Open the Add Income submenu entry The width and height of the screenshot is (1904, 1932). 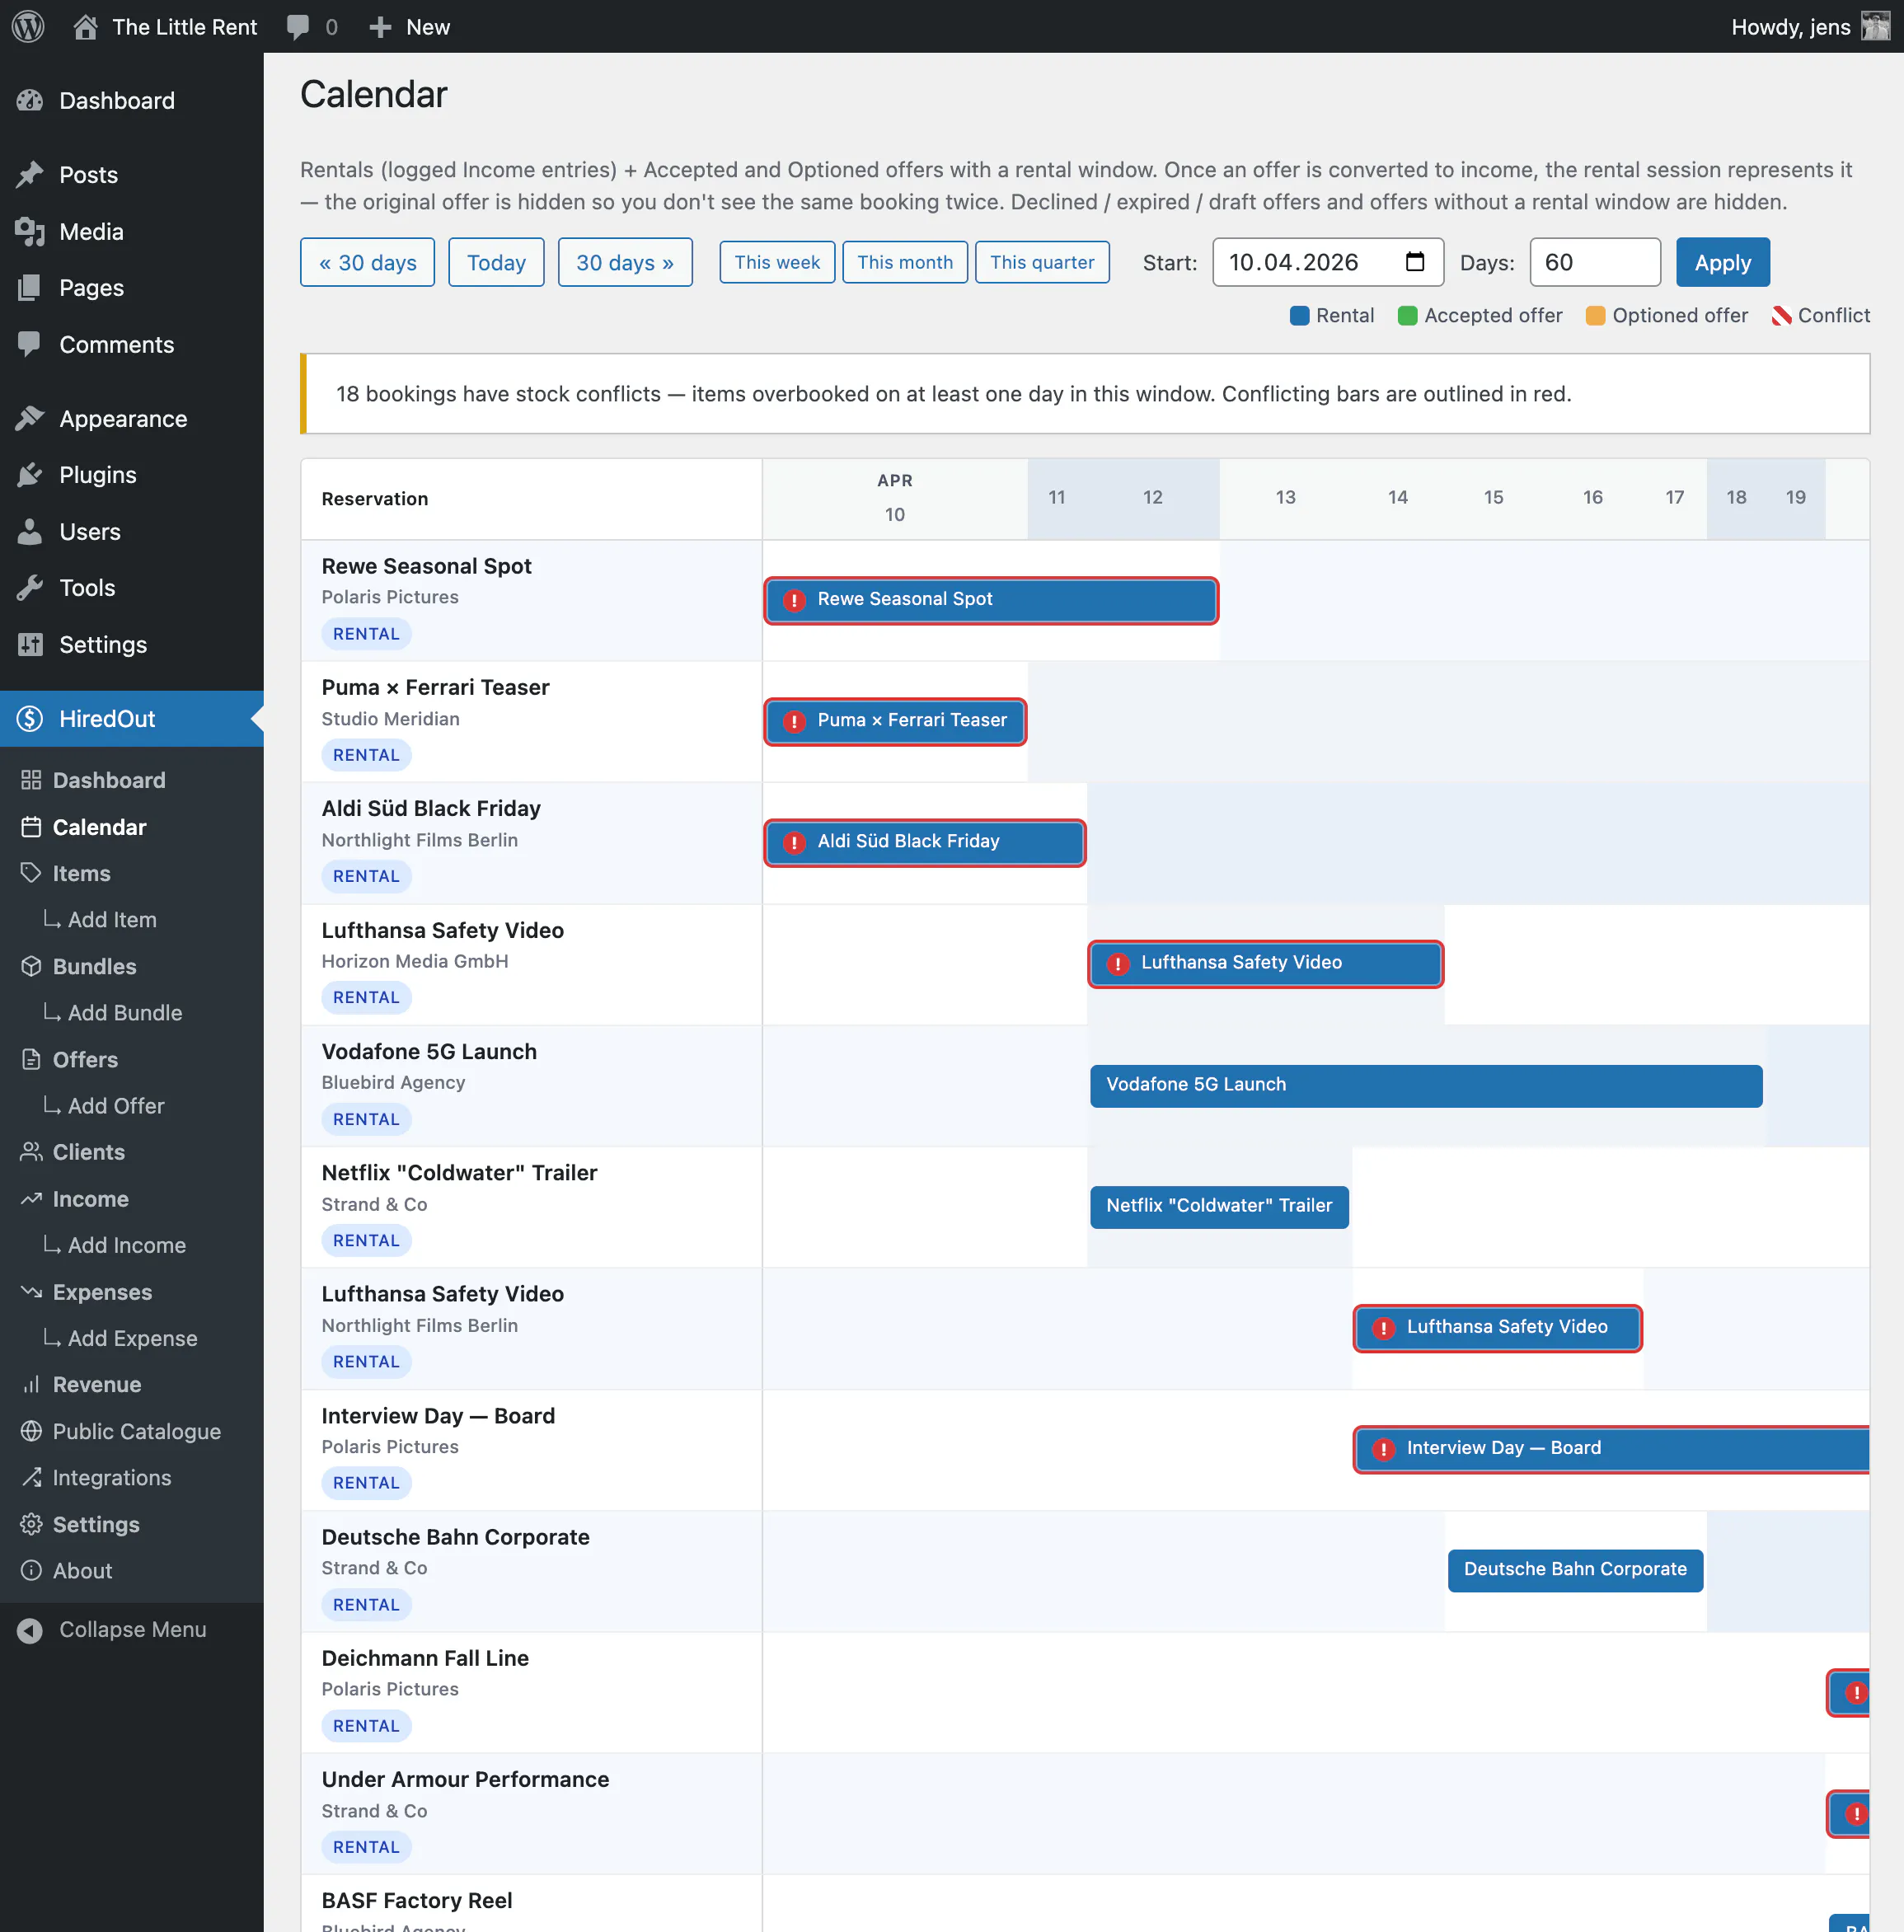coord(127,1245)
